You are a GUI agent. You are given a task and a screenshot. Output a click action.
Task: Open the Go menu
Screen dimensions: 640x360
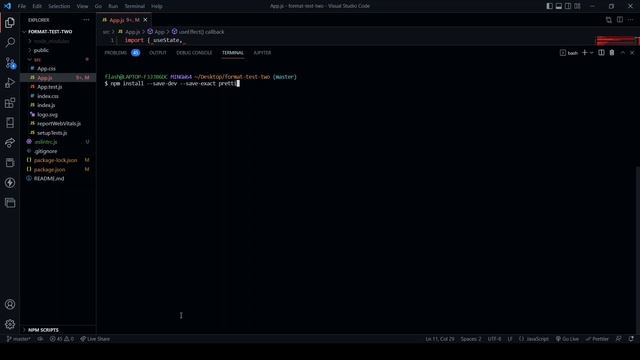[x=98, y=6]
